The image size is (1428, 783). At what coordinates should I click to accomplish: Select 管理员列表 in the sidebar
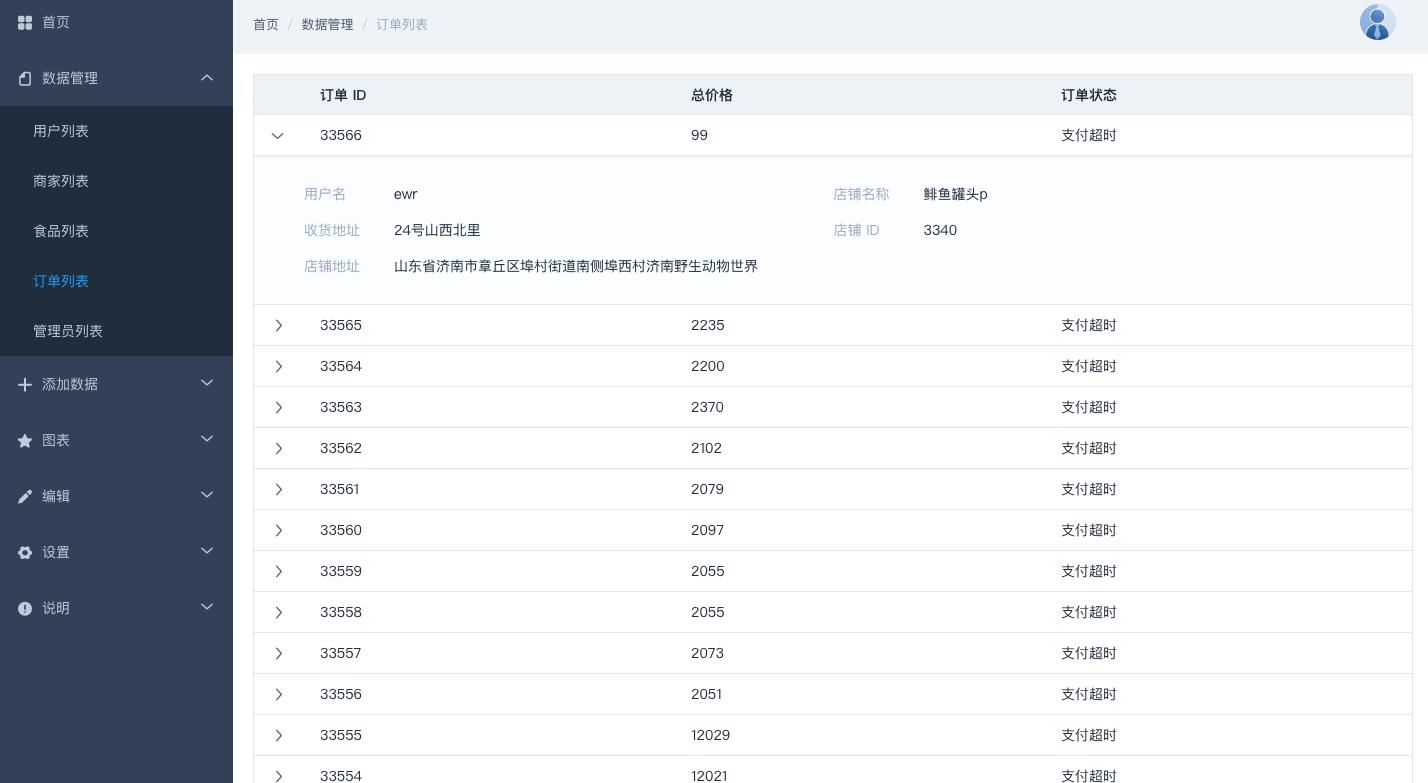(x=67, y=331)
